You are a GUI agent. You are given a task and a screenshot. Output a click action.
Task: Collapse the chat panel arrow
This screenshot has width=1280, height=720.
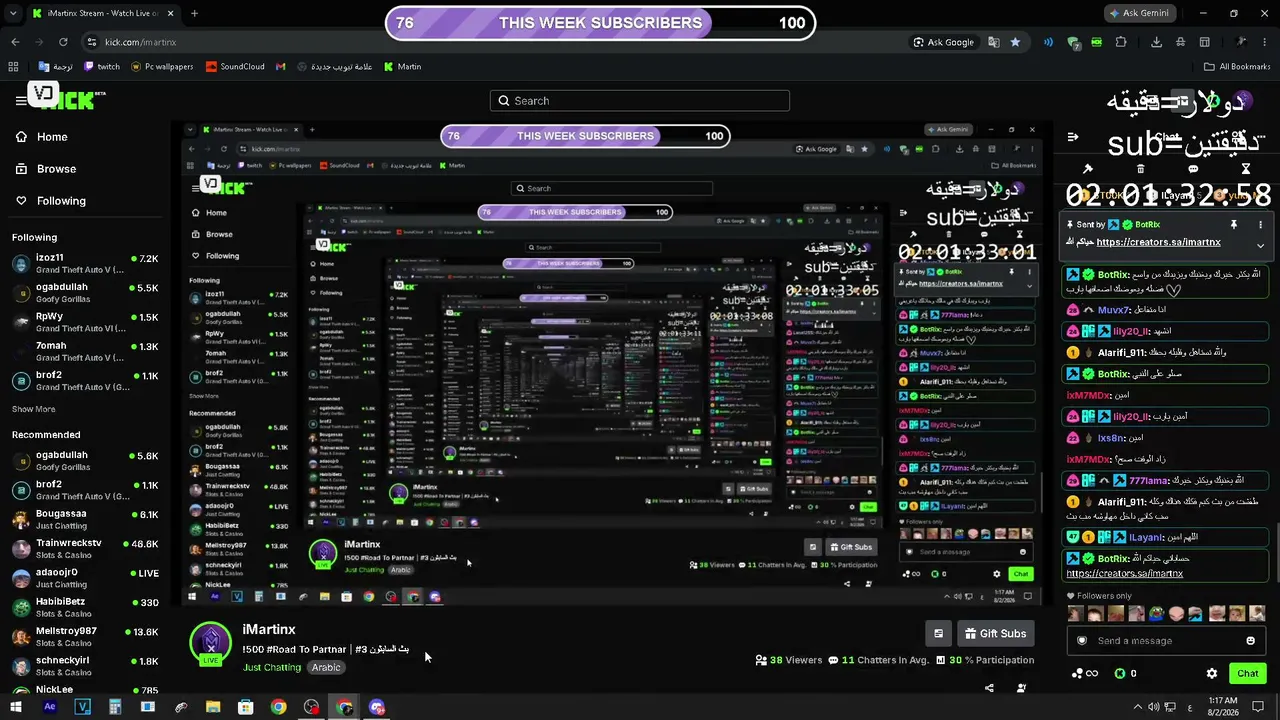(x=1073, y=137)
